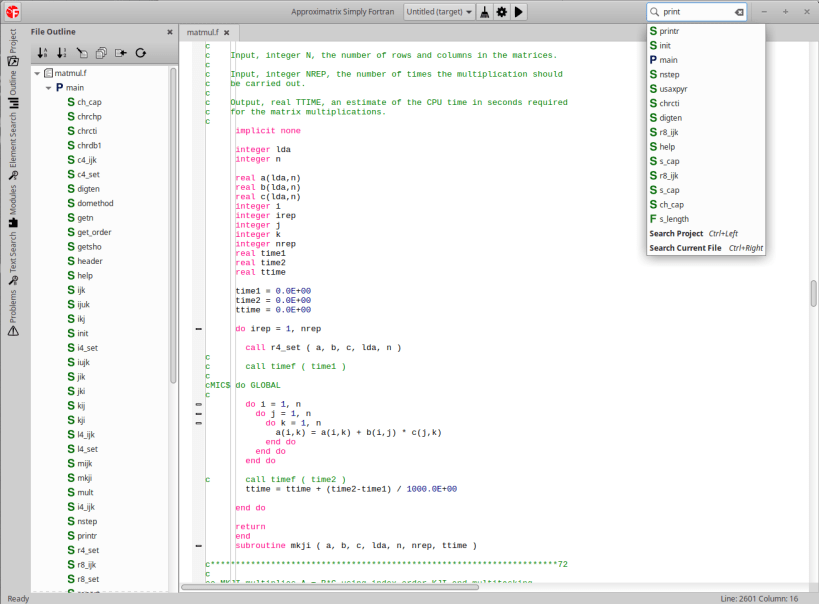Run the program using the play icon
The width and height of the screenshot is (819, 604).
point(520,11)
